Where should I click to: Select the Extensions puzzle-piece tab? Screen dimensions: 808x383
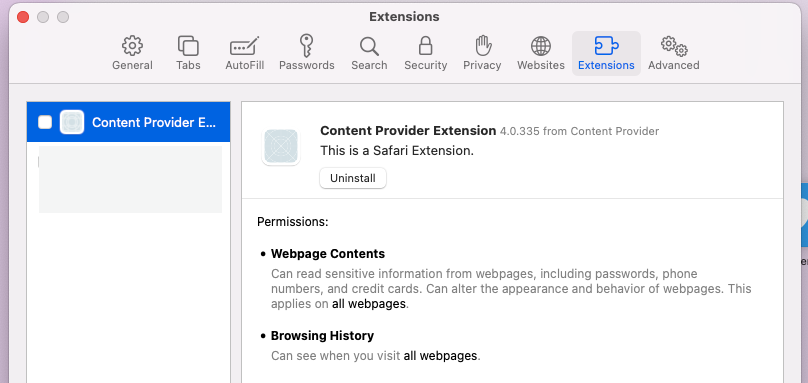(607, 54)
